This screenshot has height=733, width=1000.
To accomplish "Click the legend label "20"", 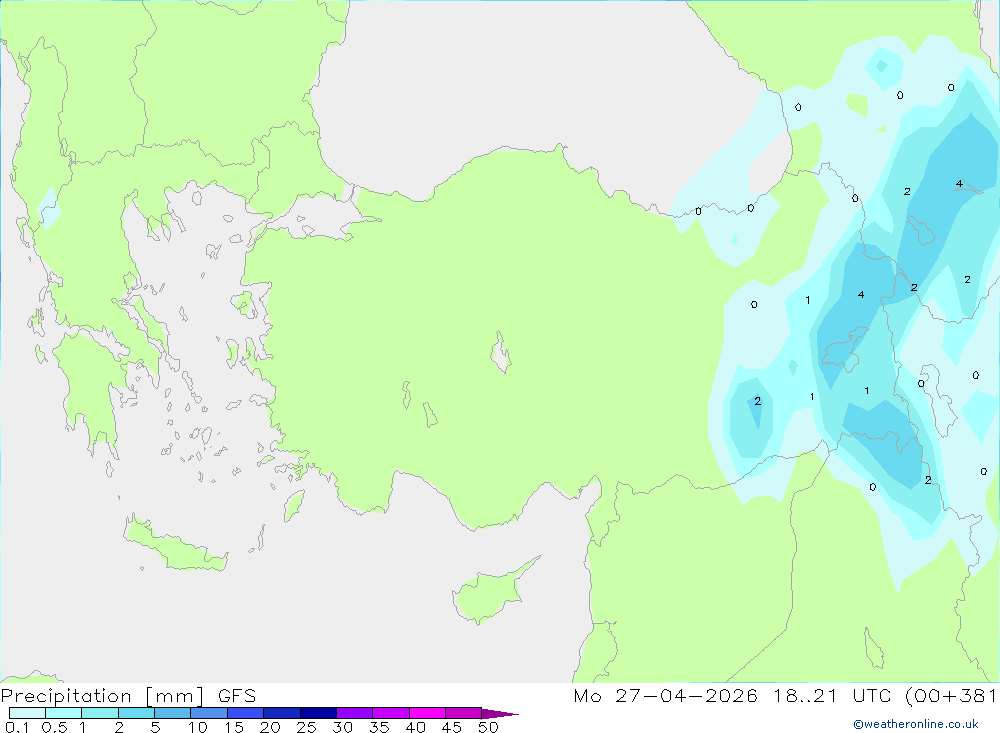I will 270,727.
